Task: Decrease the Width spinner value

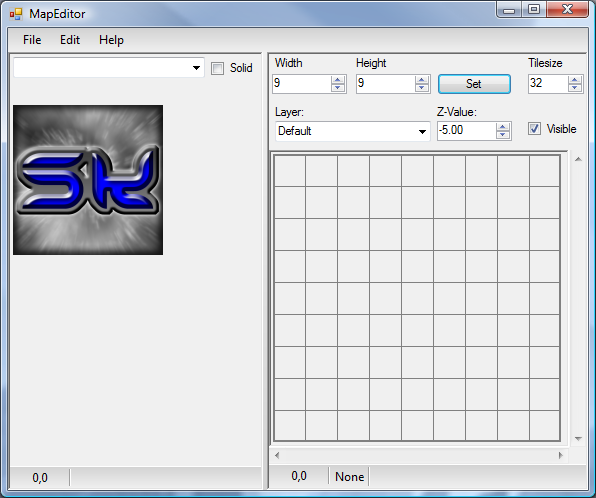Action: 338,88
